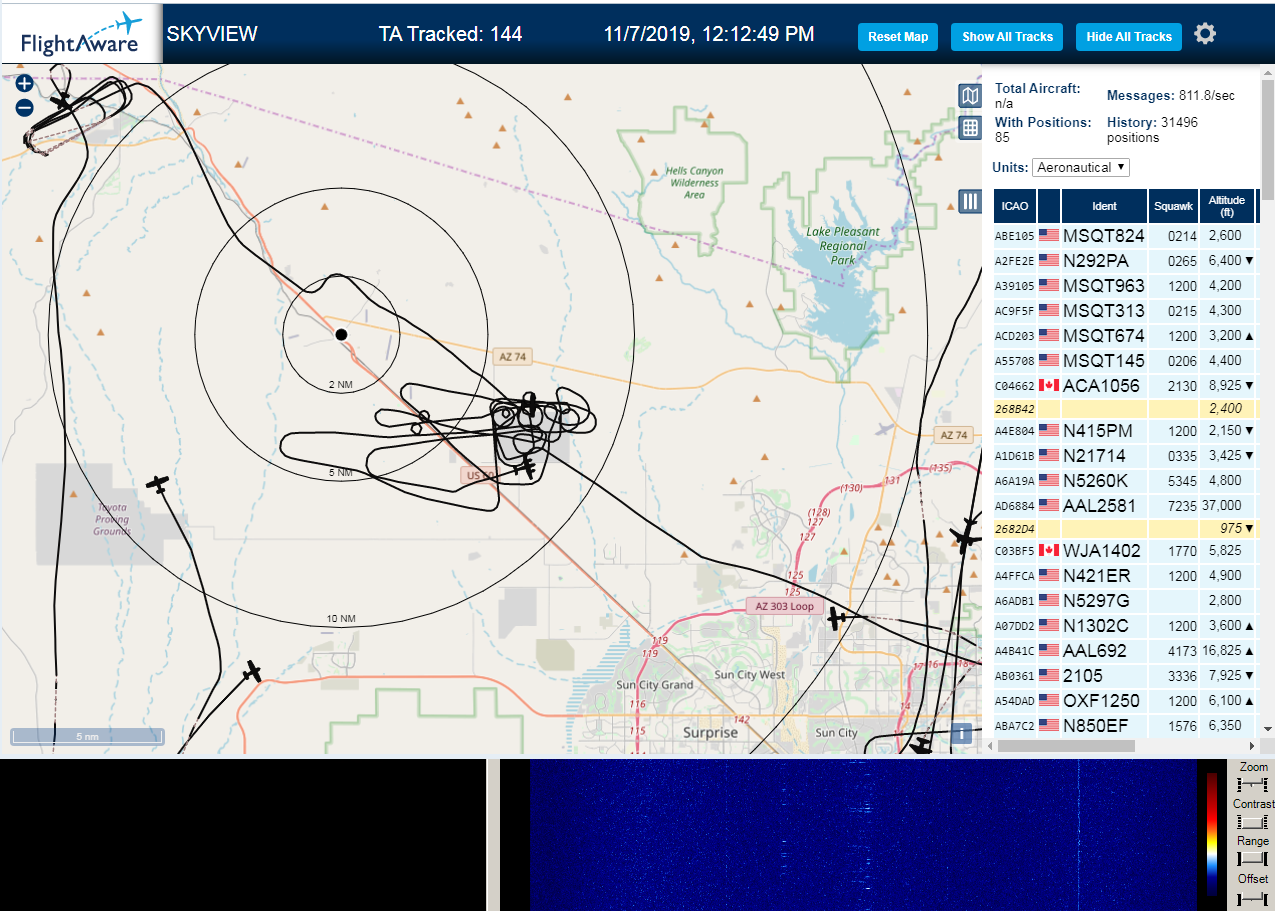This screenshot has width=1275, height=911.
Task: Click the Messages rate 811.8/sec
Action: 1205,95
